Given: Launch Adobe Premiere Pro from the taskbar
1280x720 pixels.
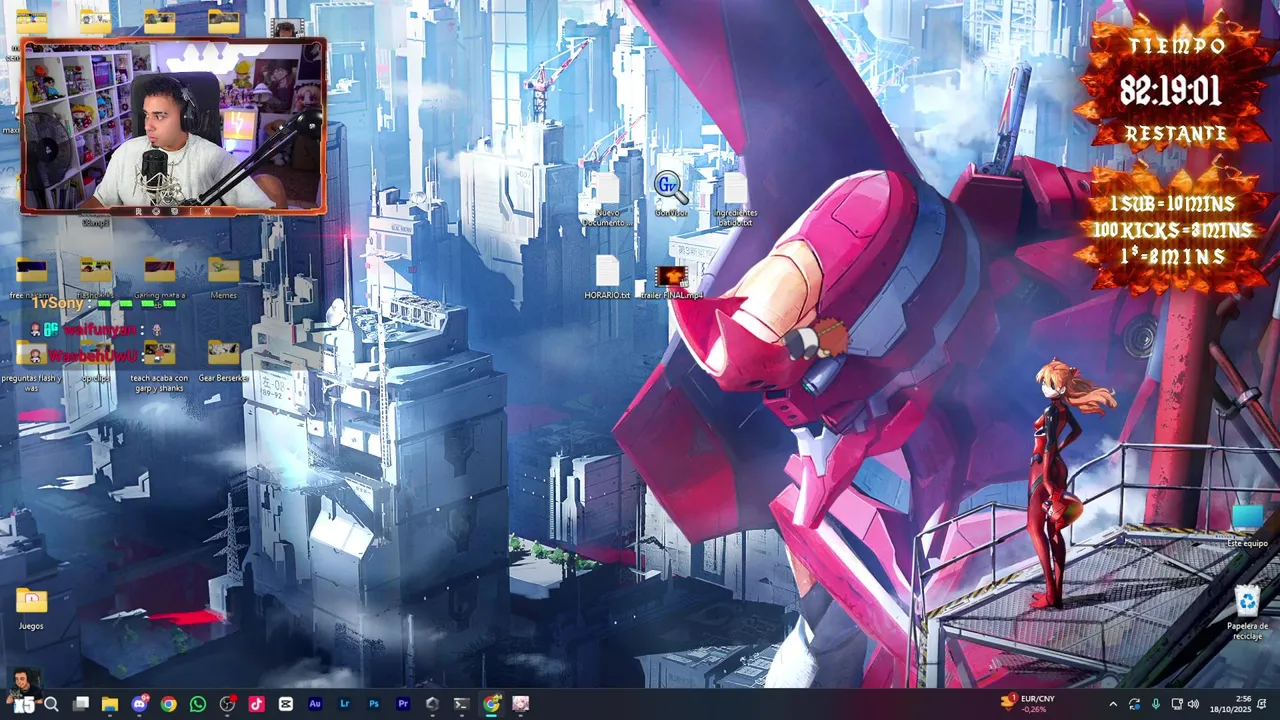Looking at the screenshot, I should 403,704.
